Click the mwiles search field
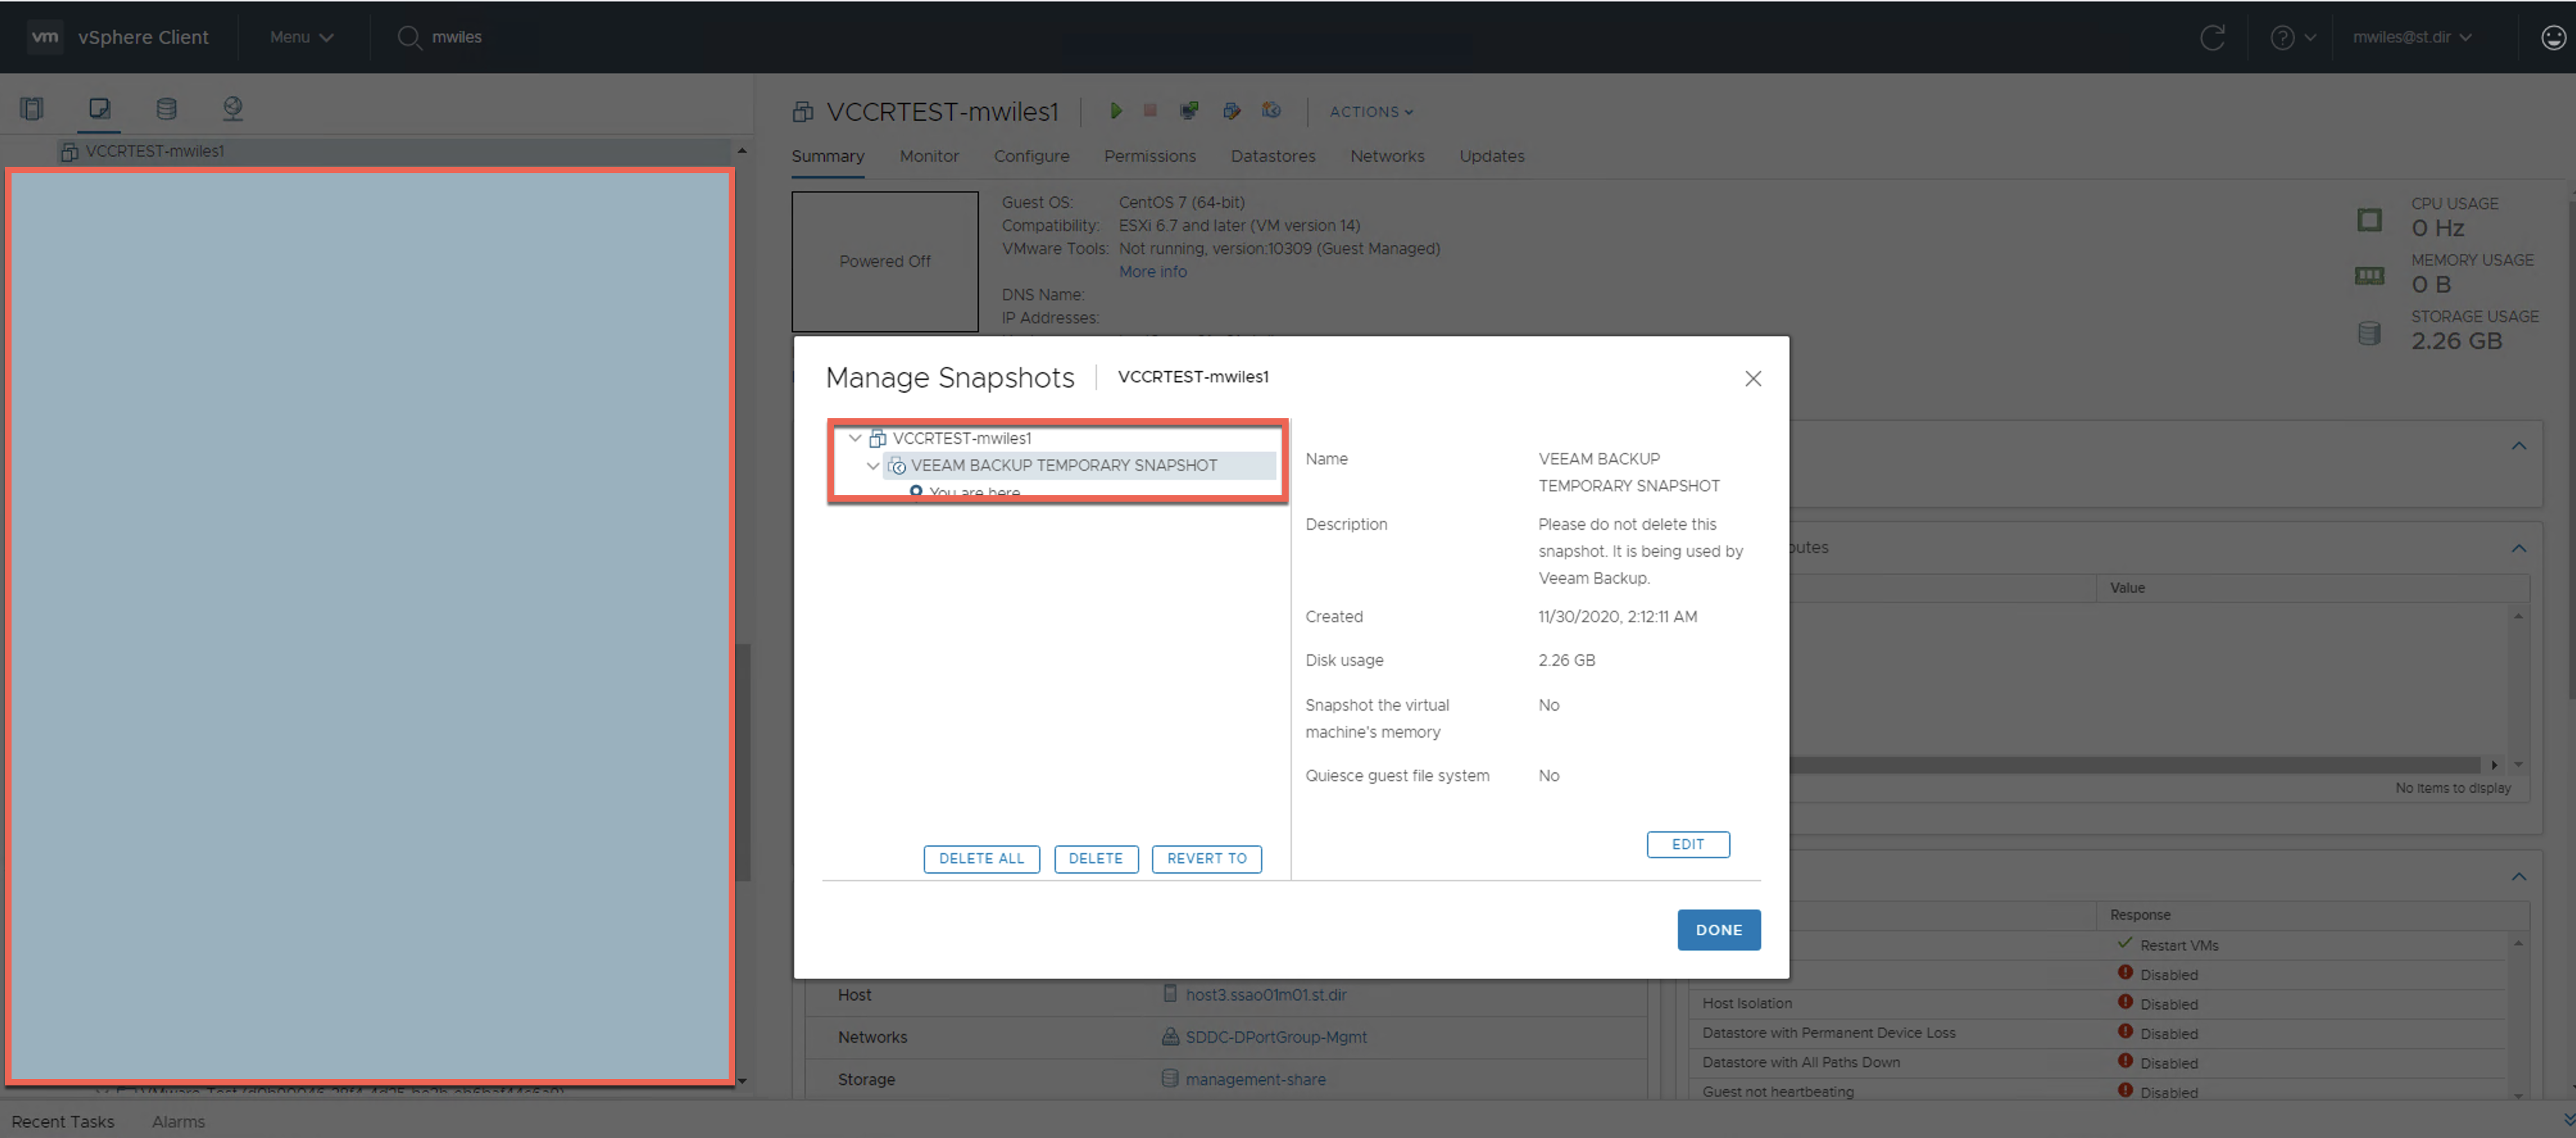 (456, 37)
